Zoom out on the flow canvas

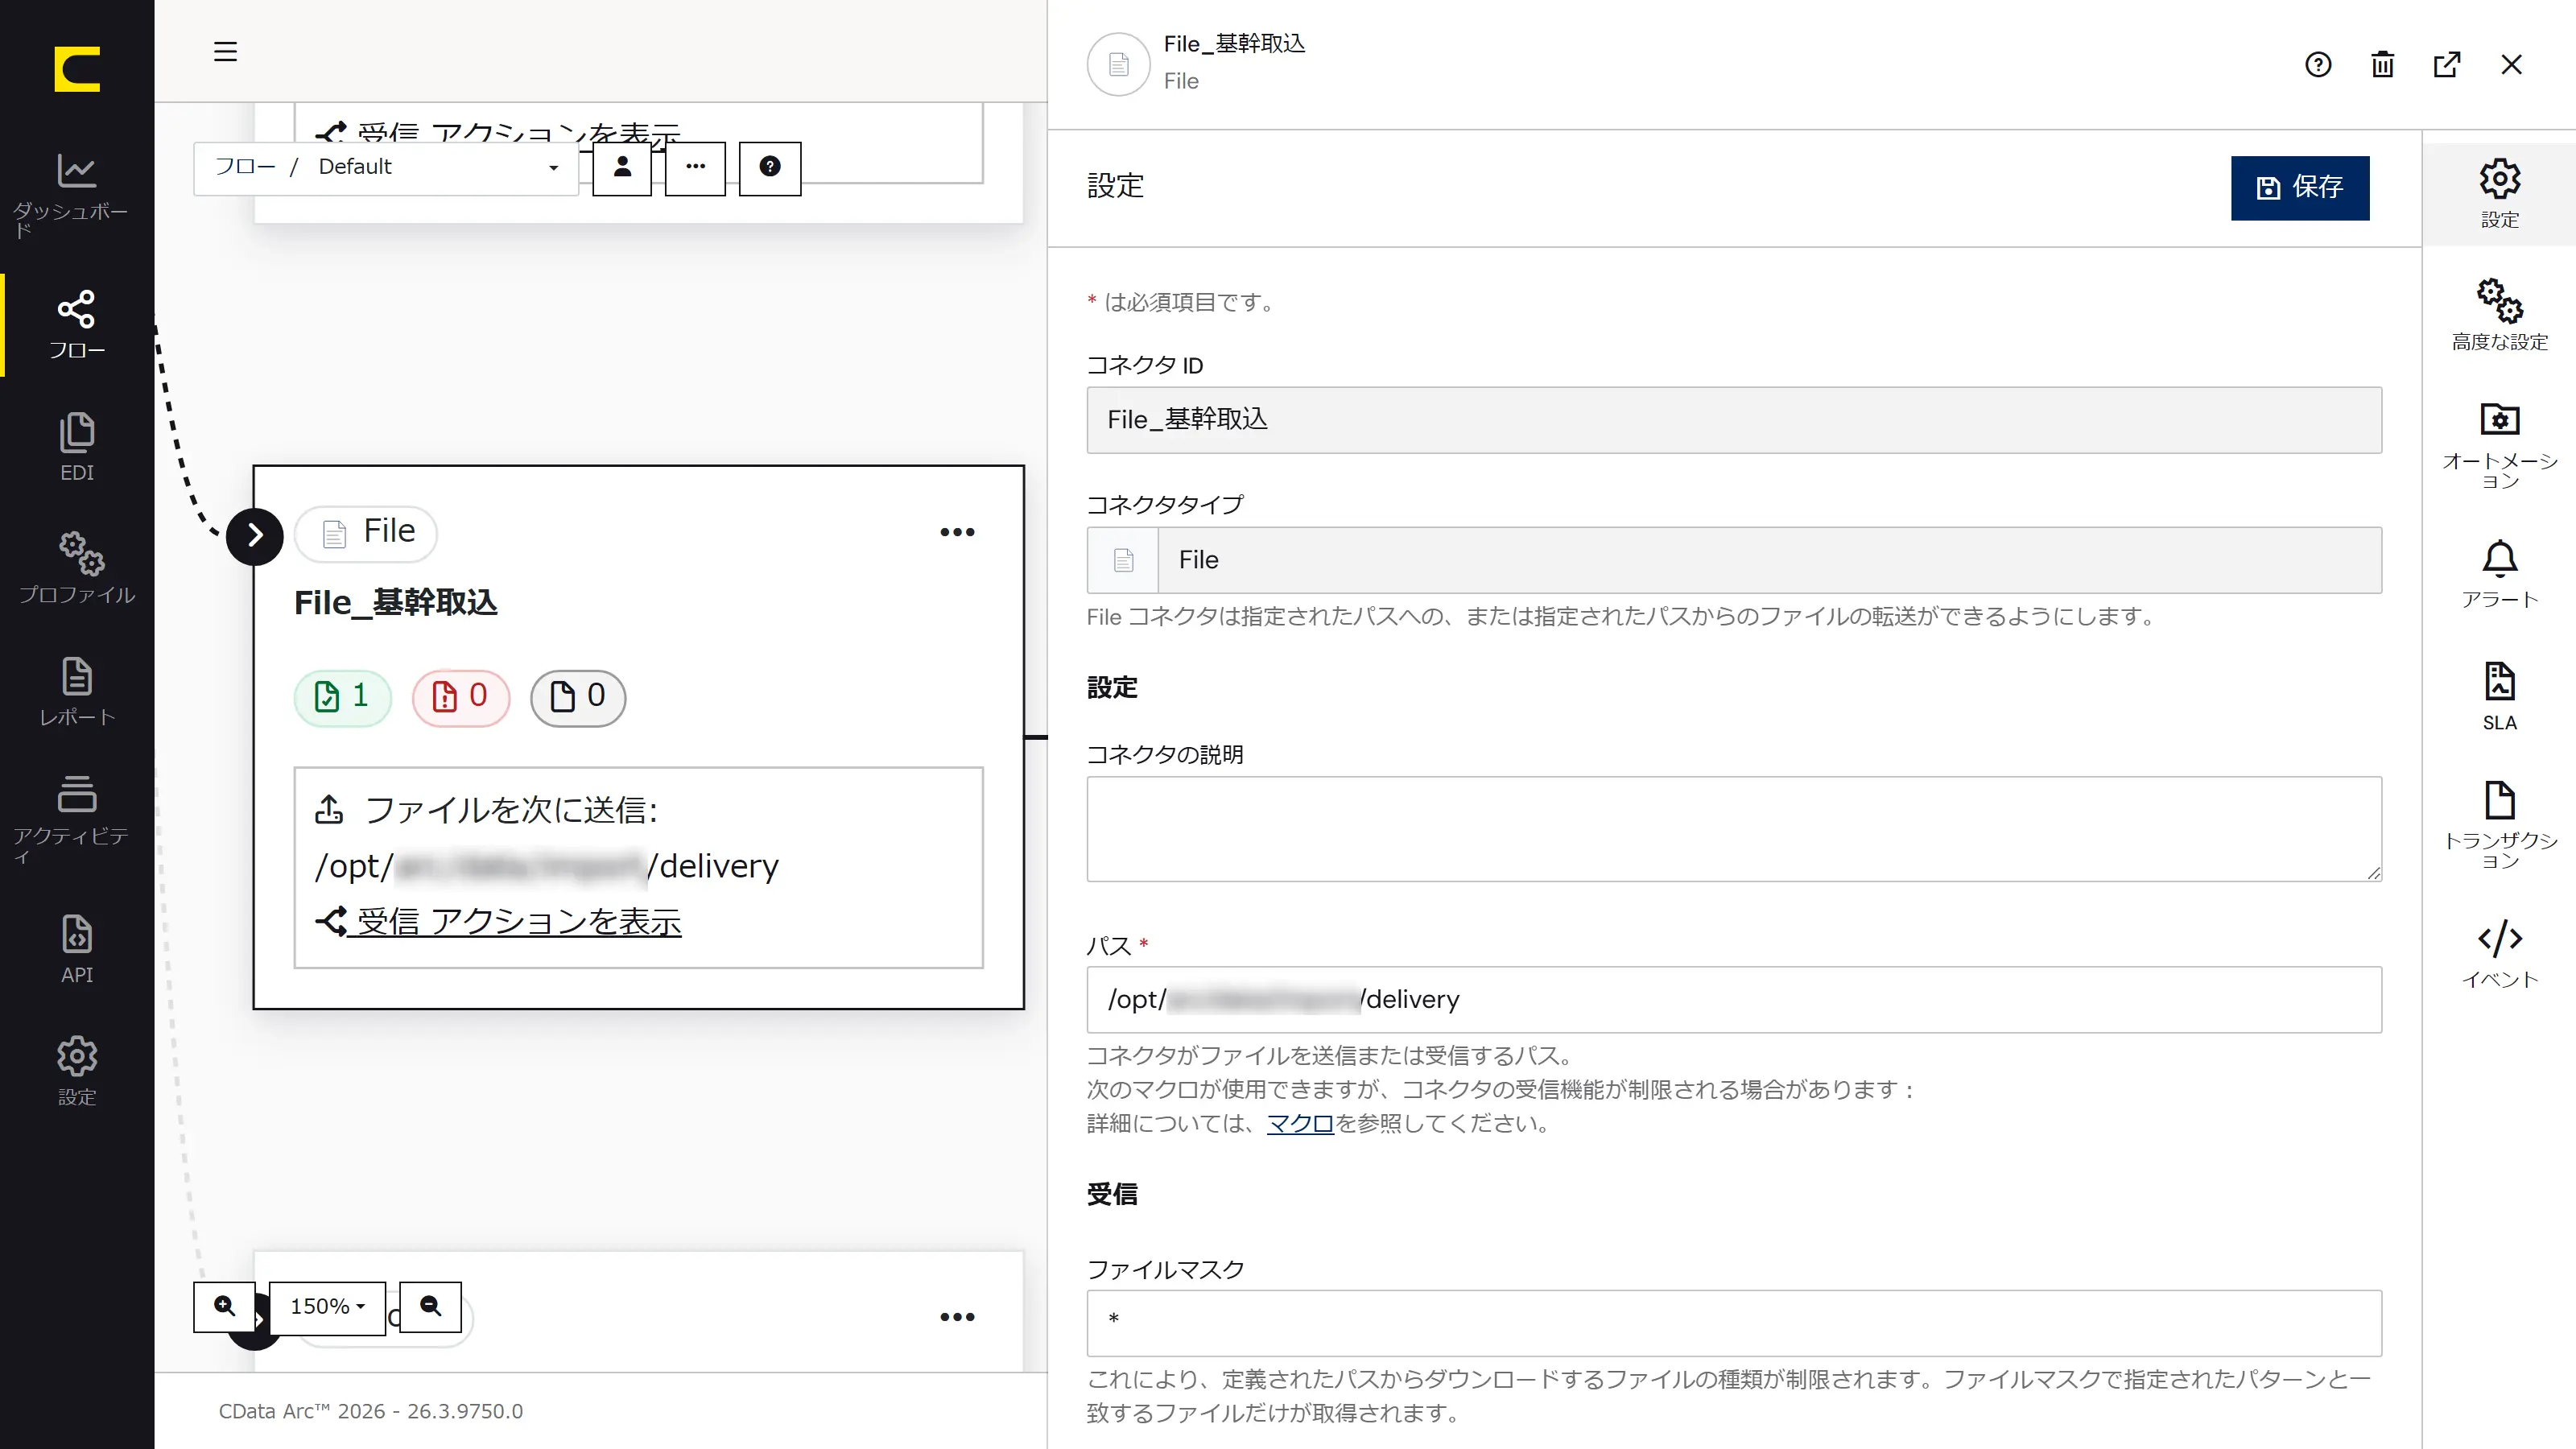click(431, 1307)
